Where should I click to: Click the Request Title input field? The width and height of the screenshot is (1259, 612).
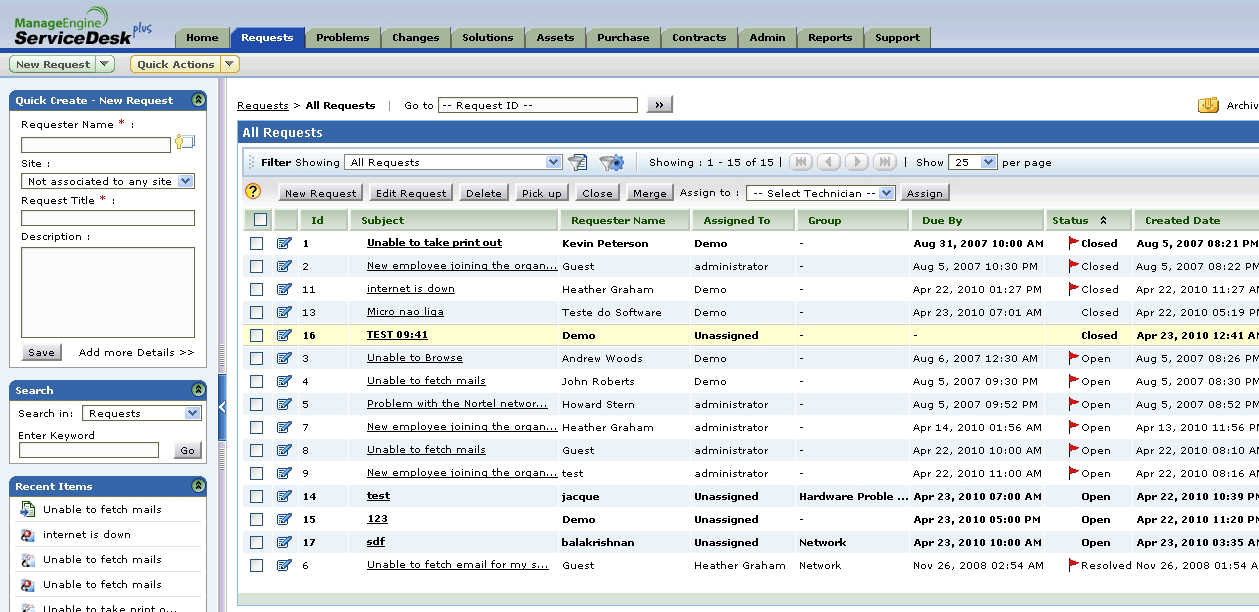pyautogui.click(x=108, y=218)
